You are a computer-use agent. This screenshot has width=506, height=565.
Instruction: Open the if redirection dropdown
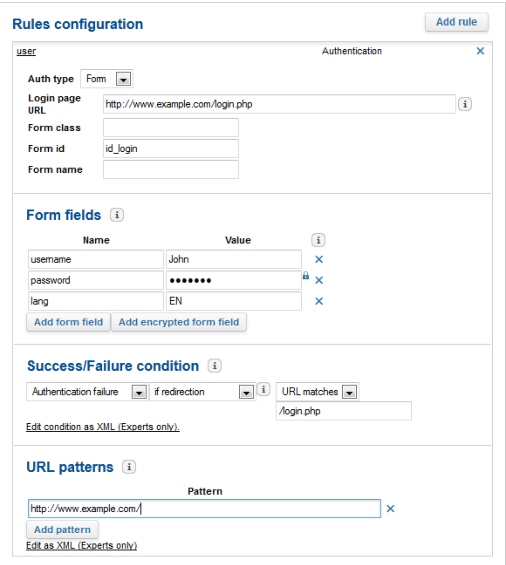coord(203,392)
